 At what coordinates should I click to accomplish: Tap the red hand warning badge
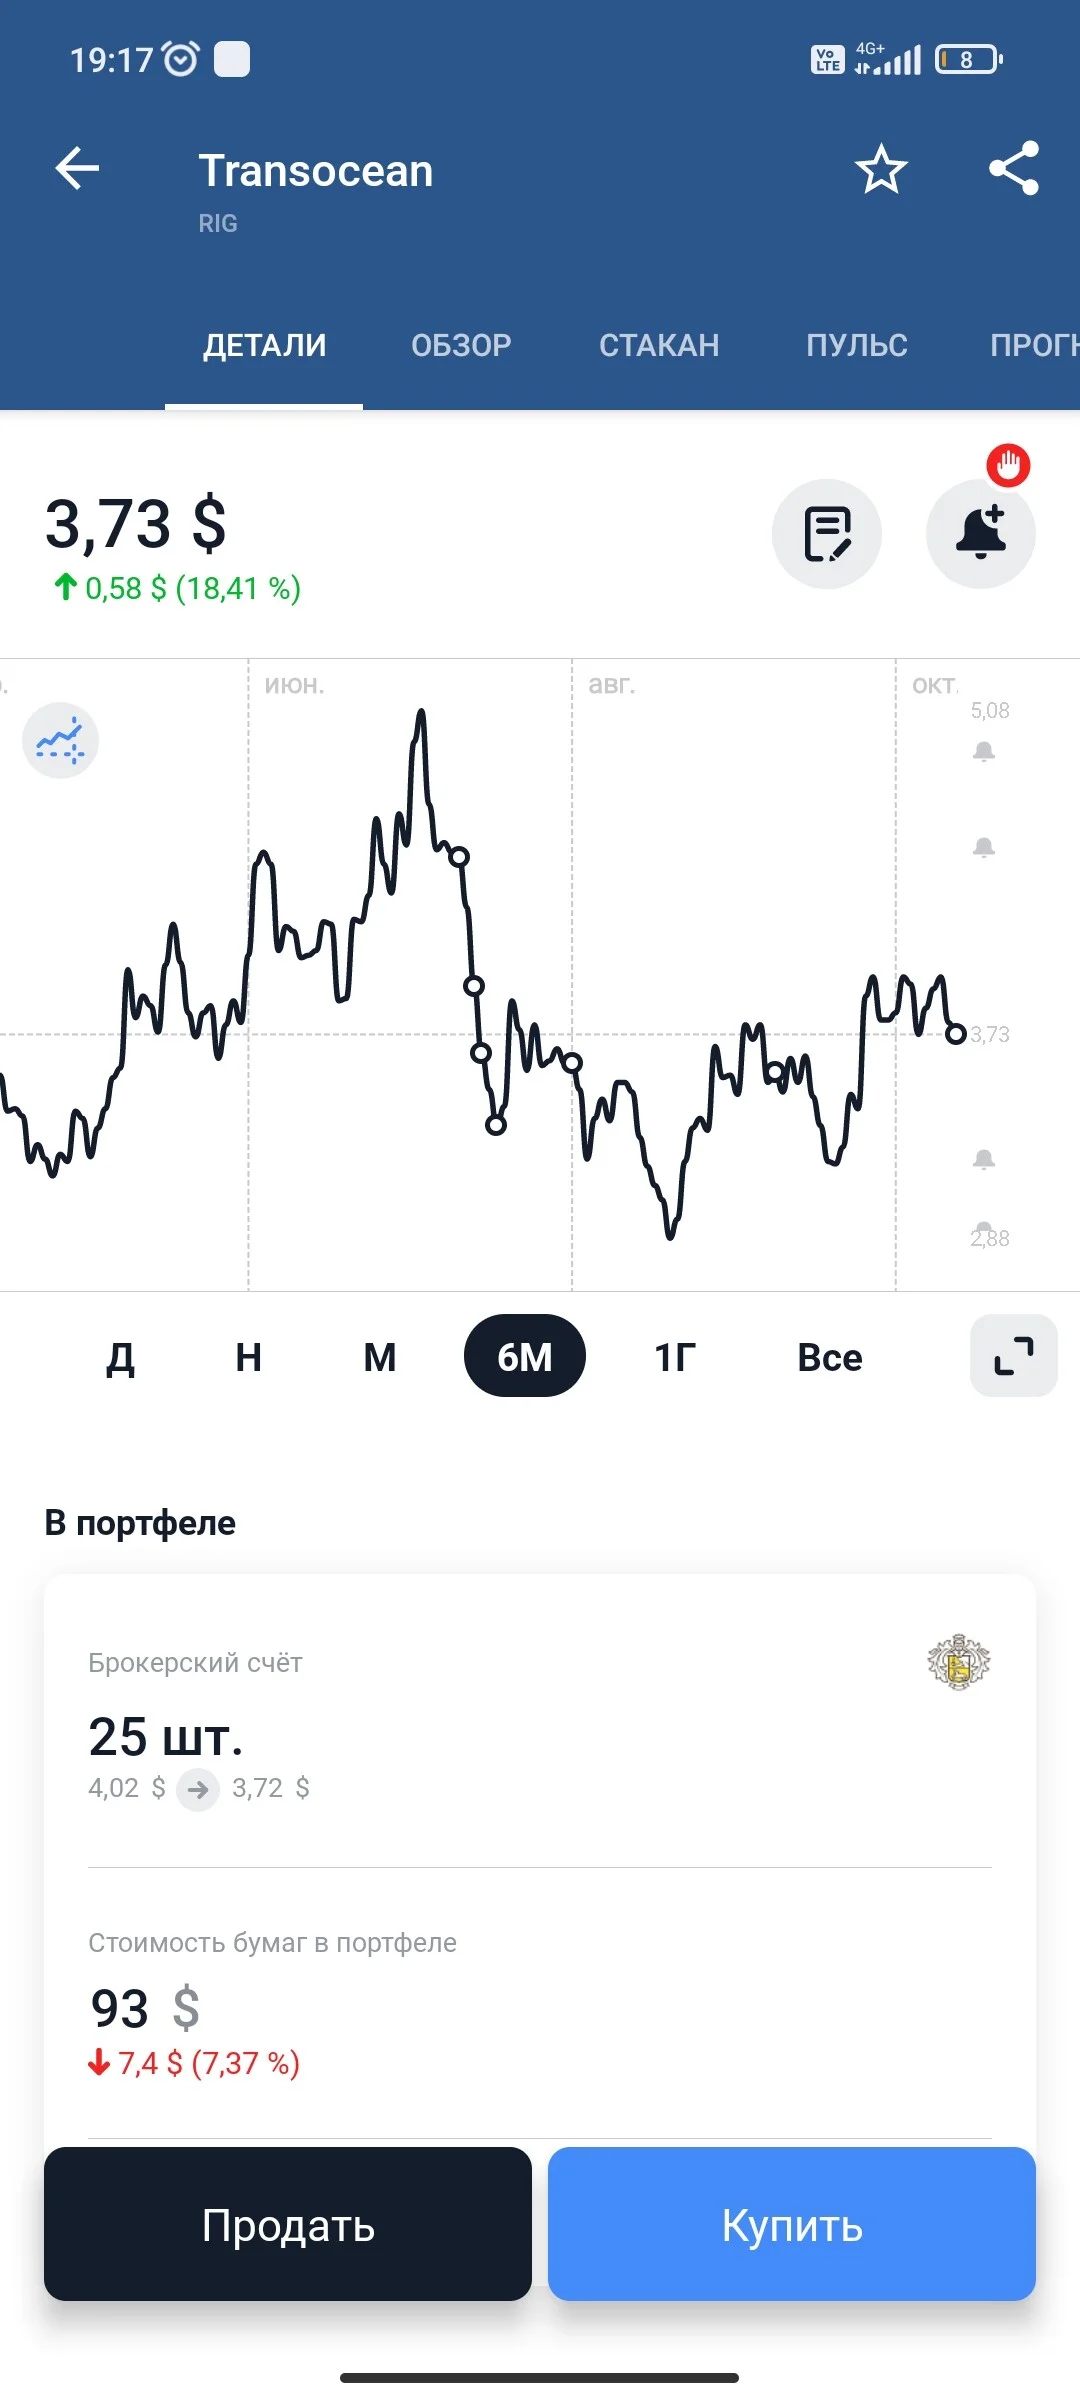[x=1008, y=466]
